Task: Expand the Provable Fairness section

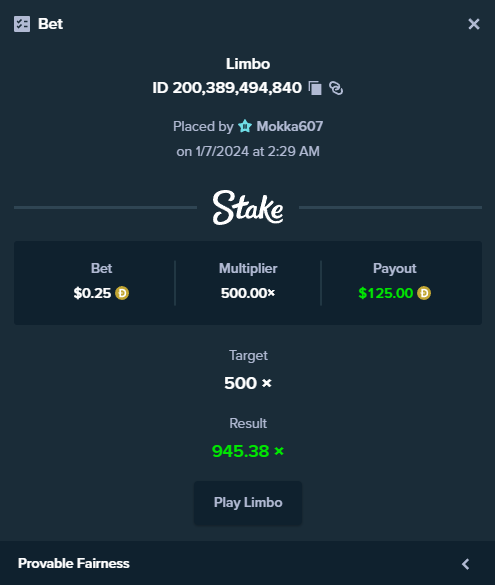Action: [x=247, y=563]
